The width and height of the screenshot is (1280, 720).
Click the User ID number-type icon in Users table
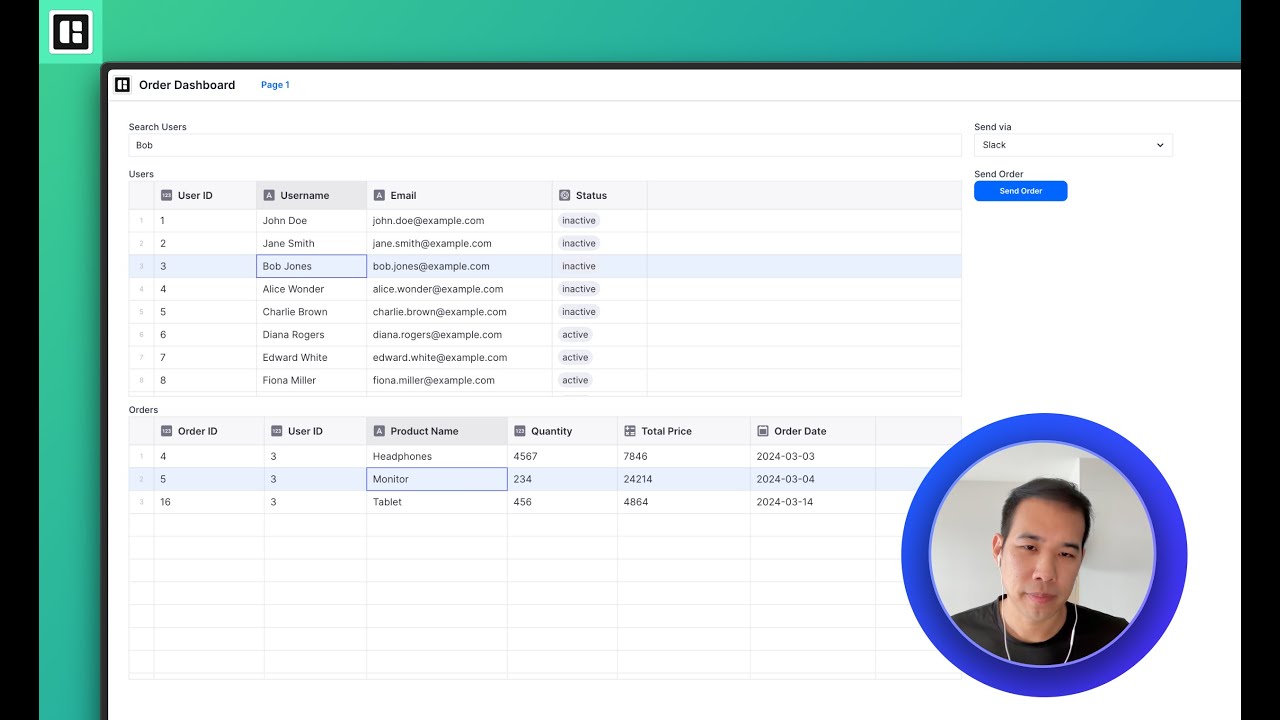pos(166,196)
